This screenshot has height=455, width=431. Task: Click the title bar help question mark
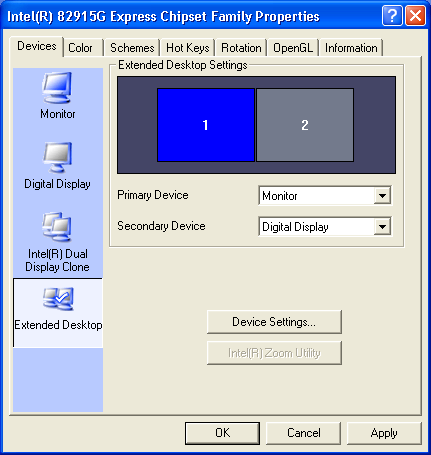click(x=392, y=15)
